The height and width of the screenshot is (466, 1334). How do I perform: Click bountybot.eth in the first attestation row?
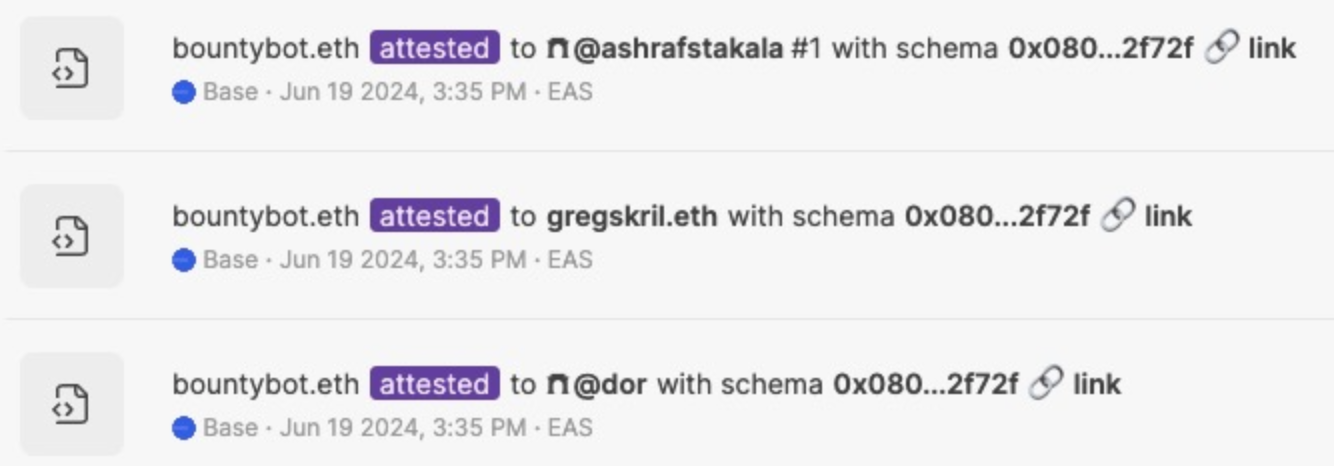pos(265,48)
